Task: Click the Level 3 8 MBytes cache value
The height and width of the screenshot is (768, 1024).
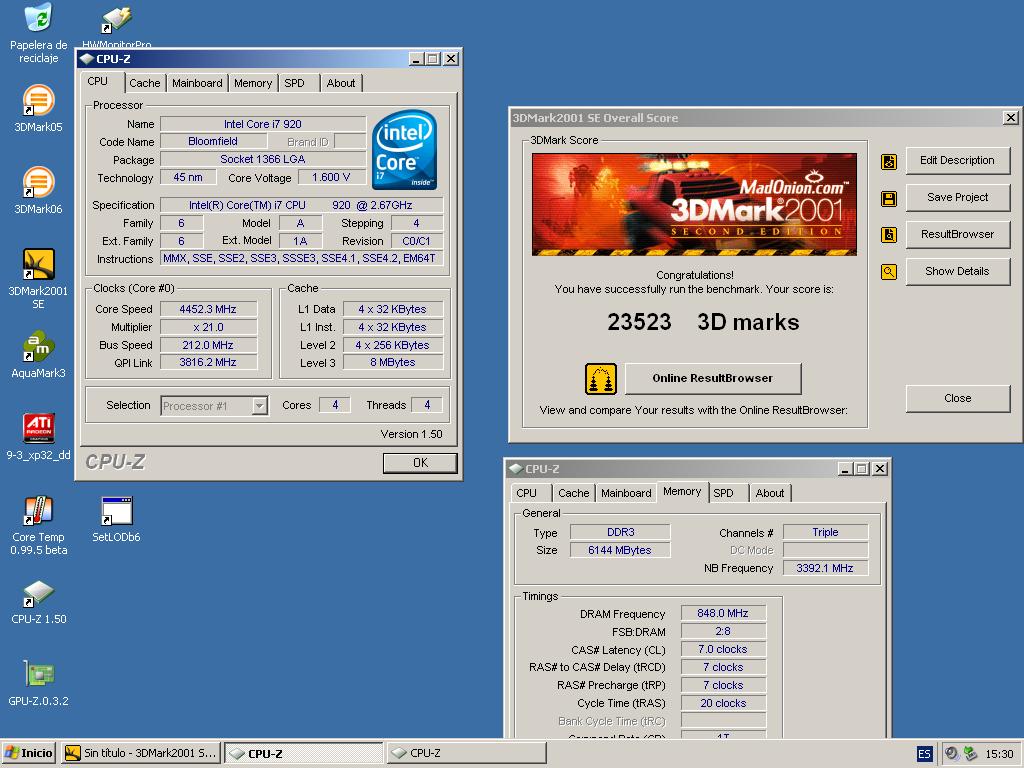Action: coord(393,362)
